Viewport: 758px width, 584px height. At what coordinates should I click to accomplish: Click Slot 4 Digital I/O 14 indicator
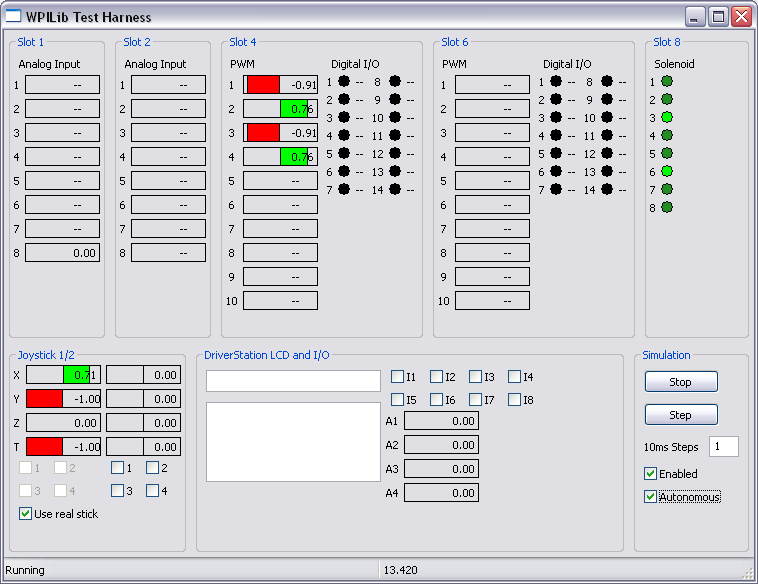395,189
